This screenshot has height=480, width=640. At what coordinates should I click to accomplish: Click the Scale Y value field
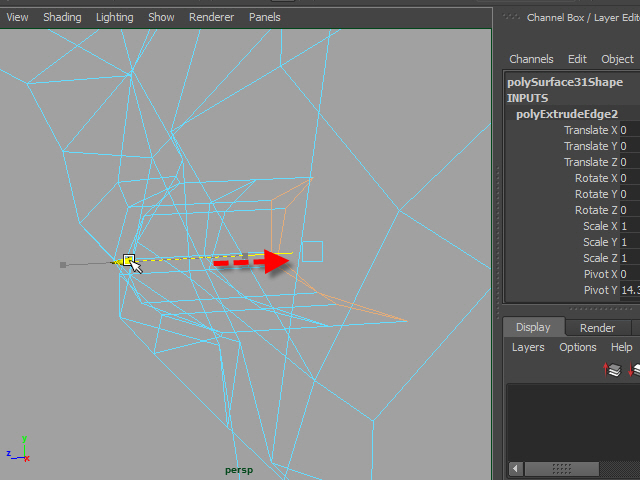pos(630,242)
